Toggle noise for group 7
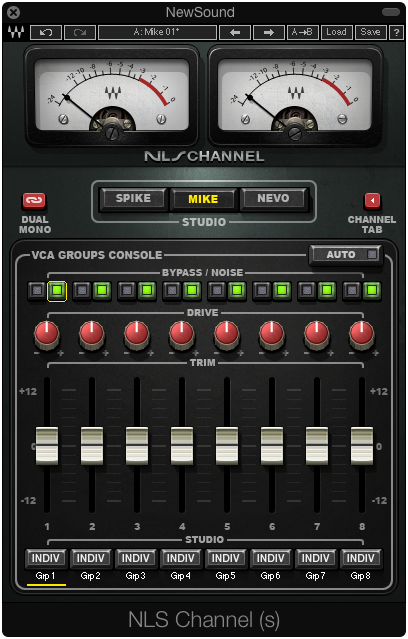The image size is (408, 639). [x=327, y=291]
